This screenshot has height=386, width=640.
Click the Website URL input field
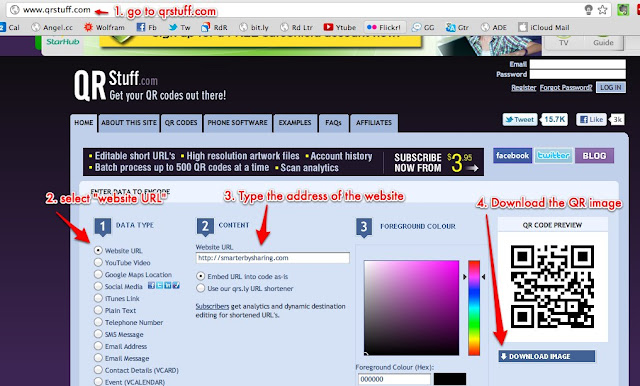point(273,258)
